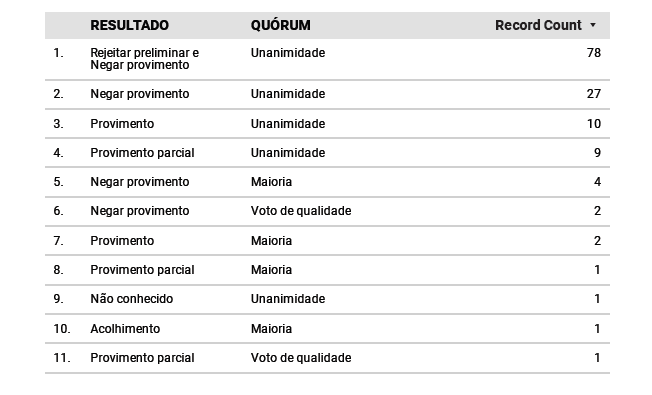Click Provimento in row 3
This screenshot has height=395, width=652.
pyautogui.click(x=122, y=124)
